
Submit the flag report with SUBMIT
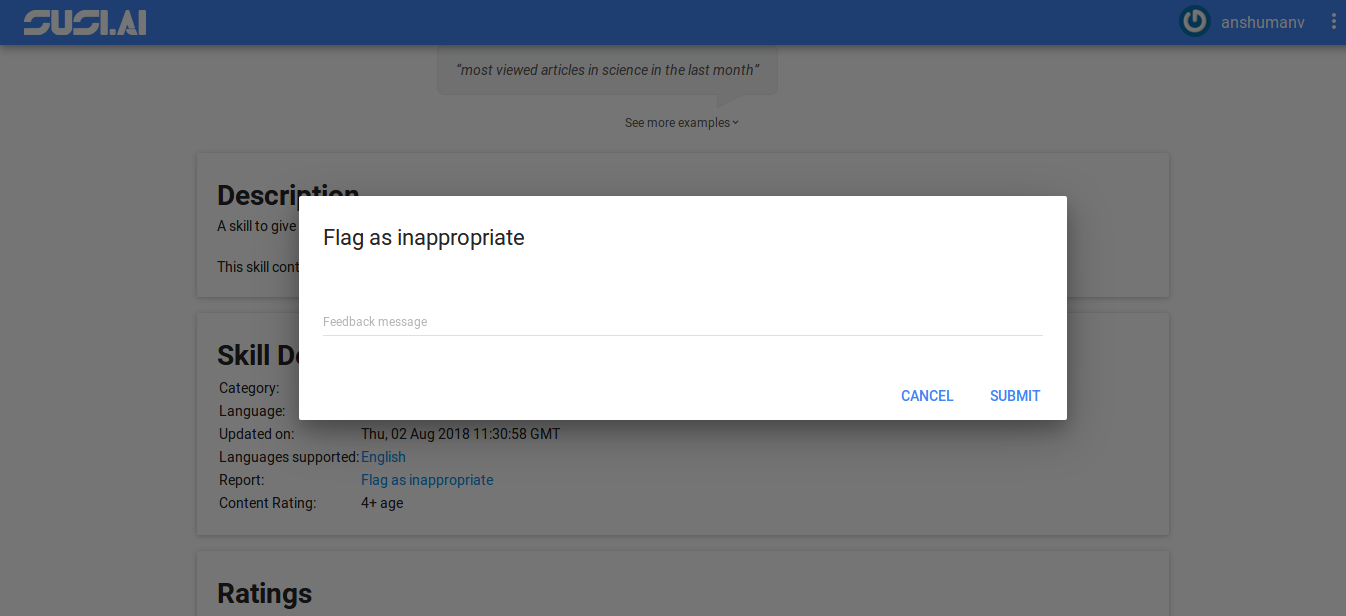tap(1015, 396)
